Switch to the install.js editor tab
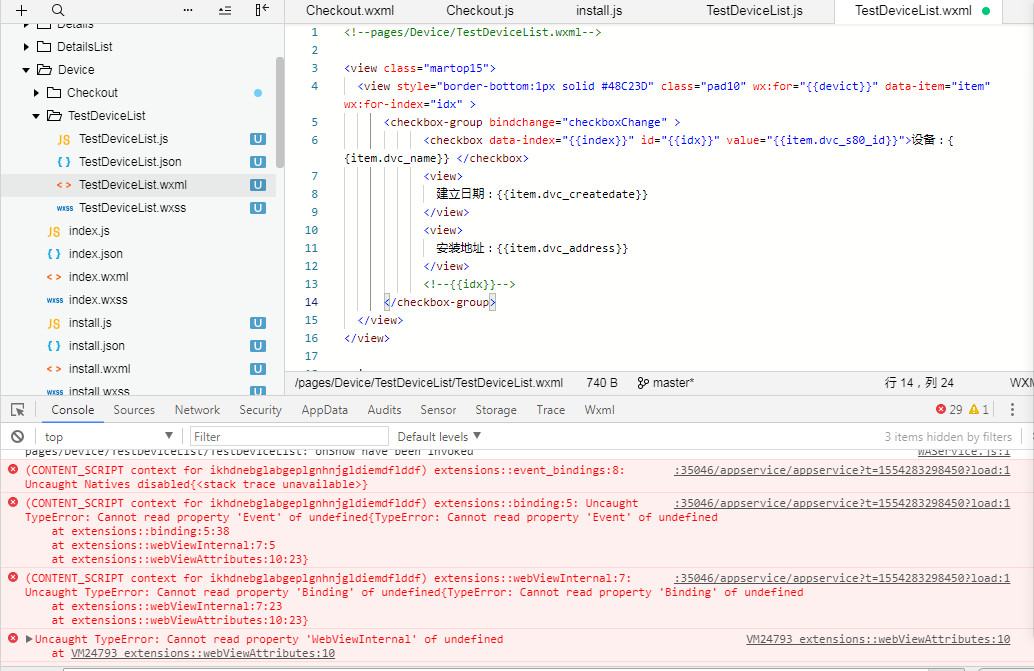 click(x=599, y=11)
